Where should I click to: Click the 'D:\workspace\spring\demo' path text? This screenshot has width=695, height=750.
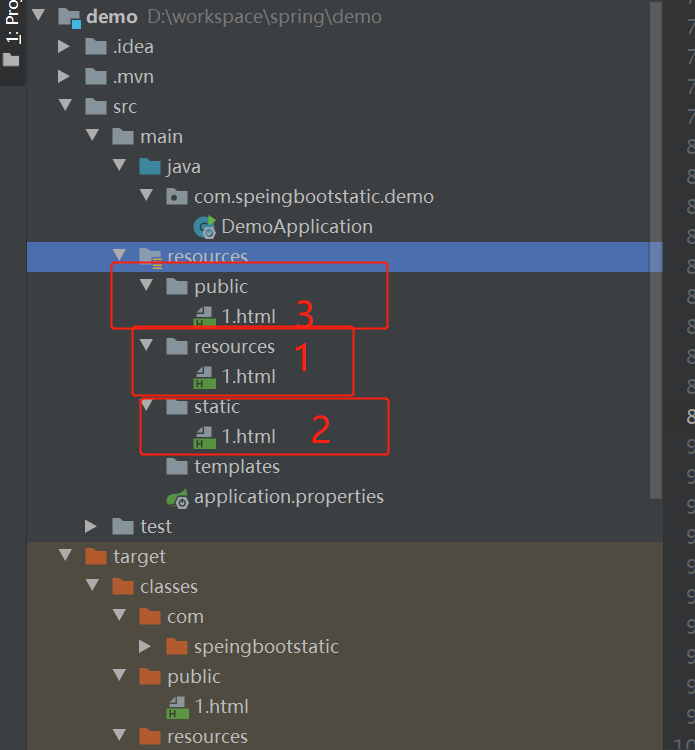coord(265,17)
